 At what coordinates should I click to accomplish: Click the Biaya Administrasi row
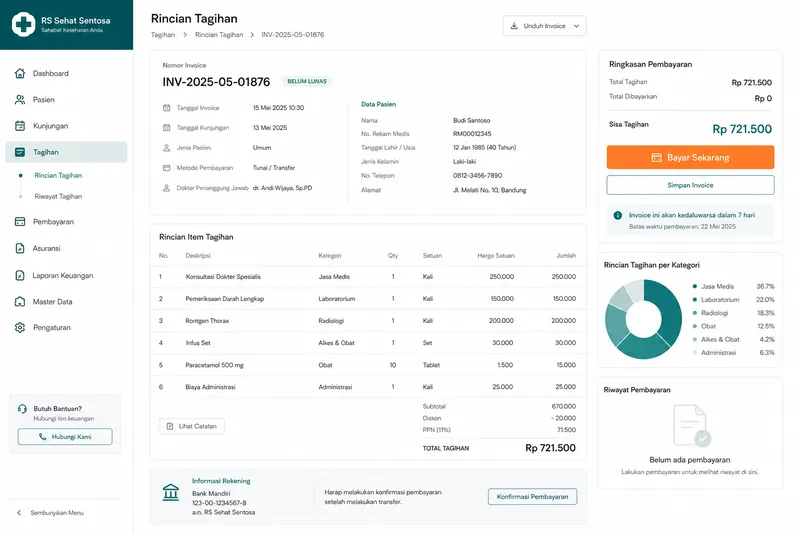368,387
